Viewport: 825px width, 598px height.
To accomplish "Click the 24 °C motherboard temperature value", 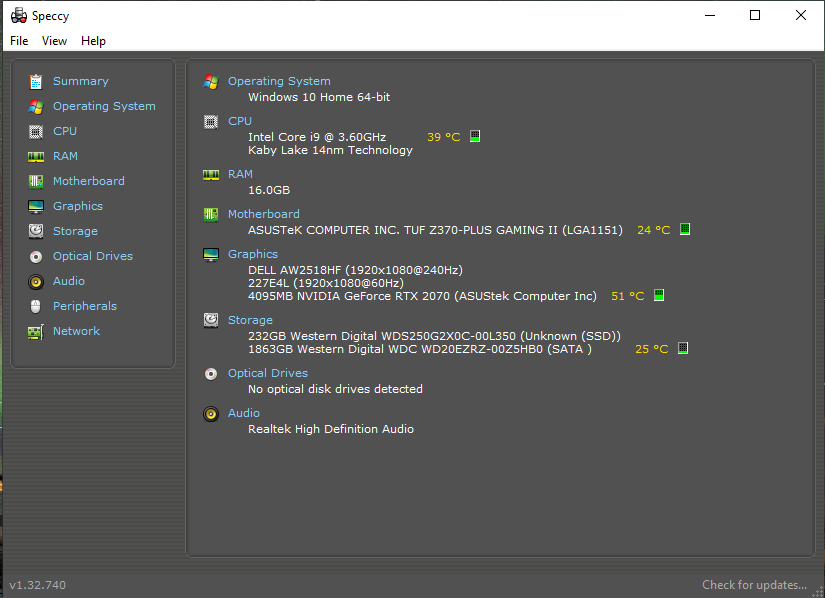I will (x=653, y=230).
